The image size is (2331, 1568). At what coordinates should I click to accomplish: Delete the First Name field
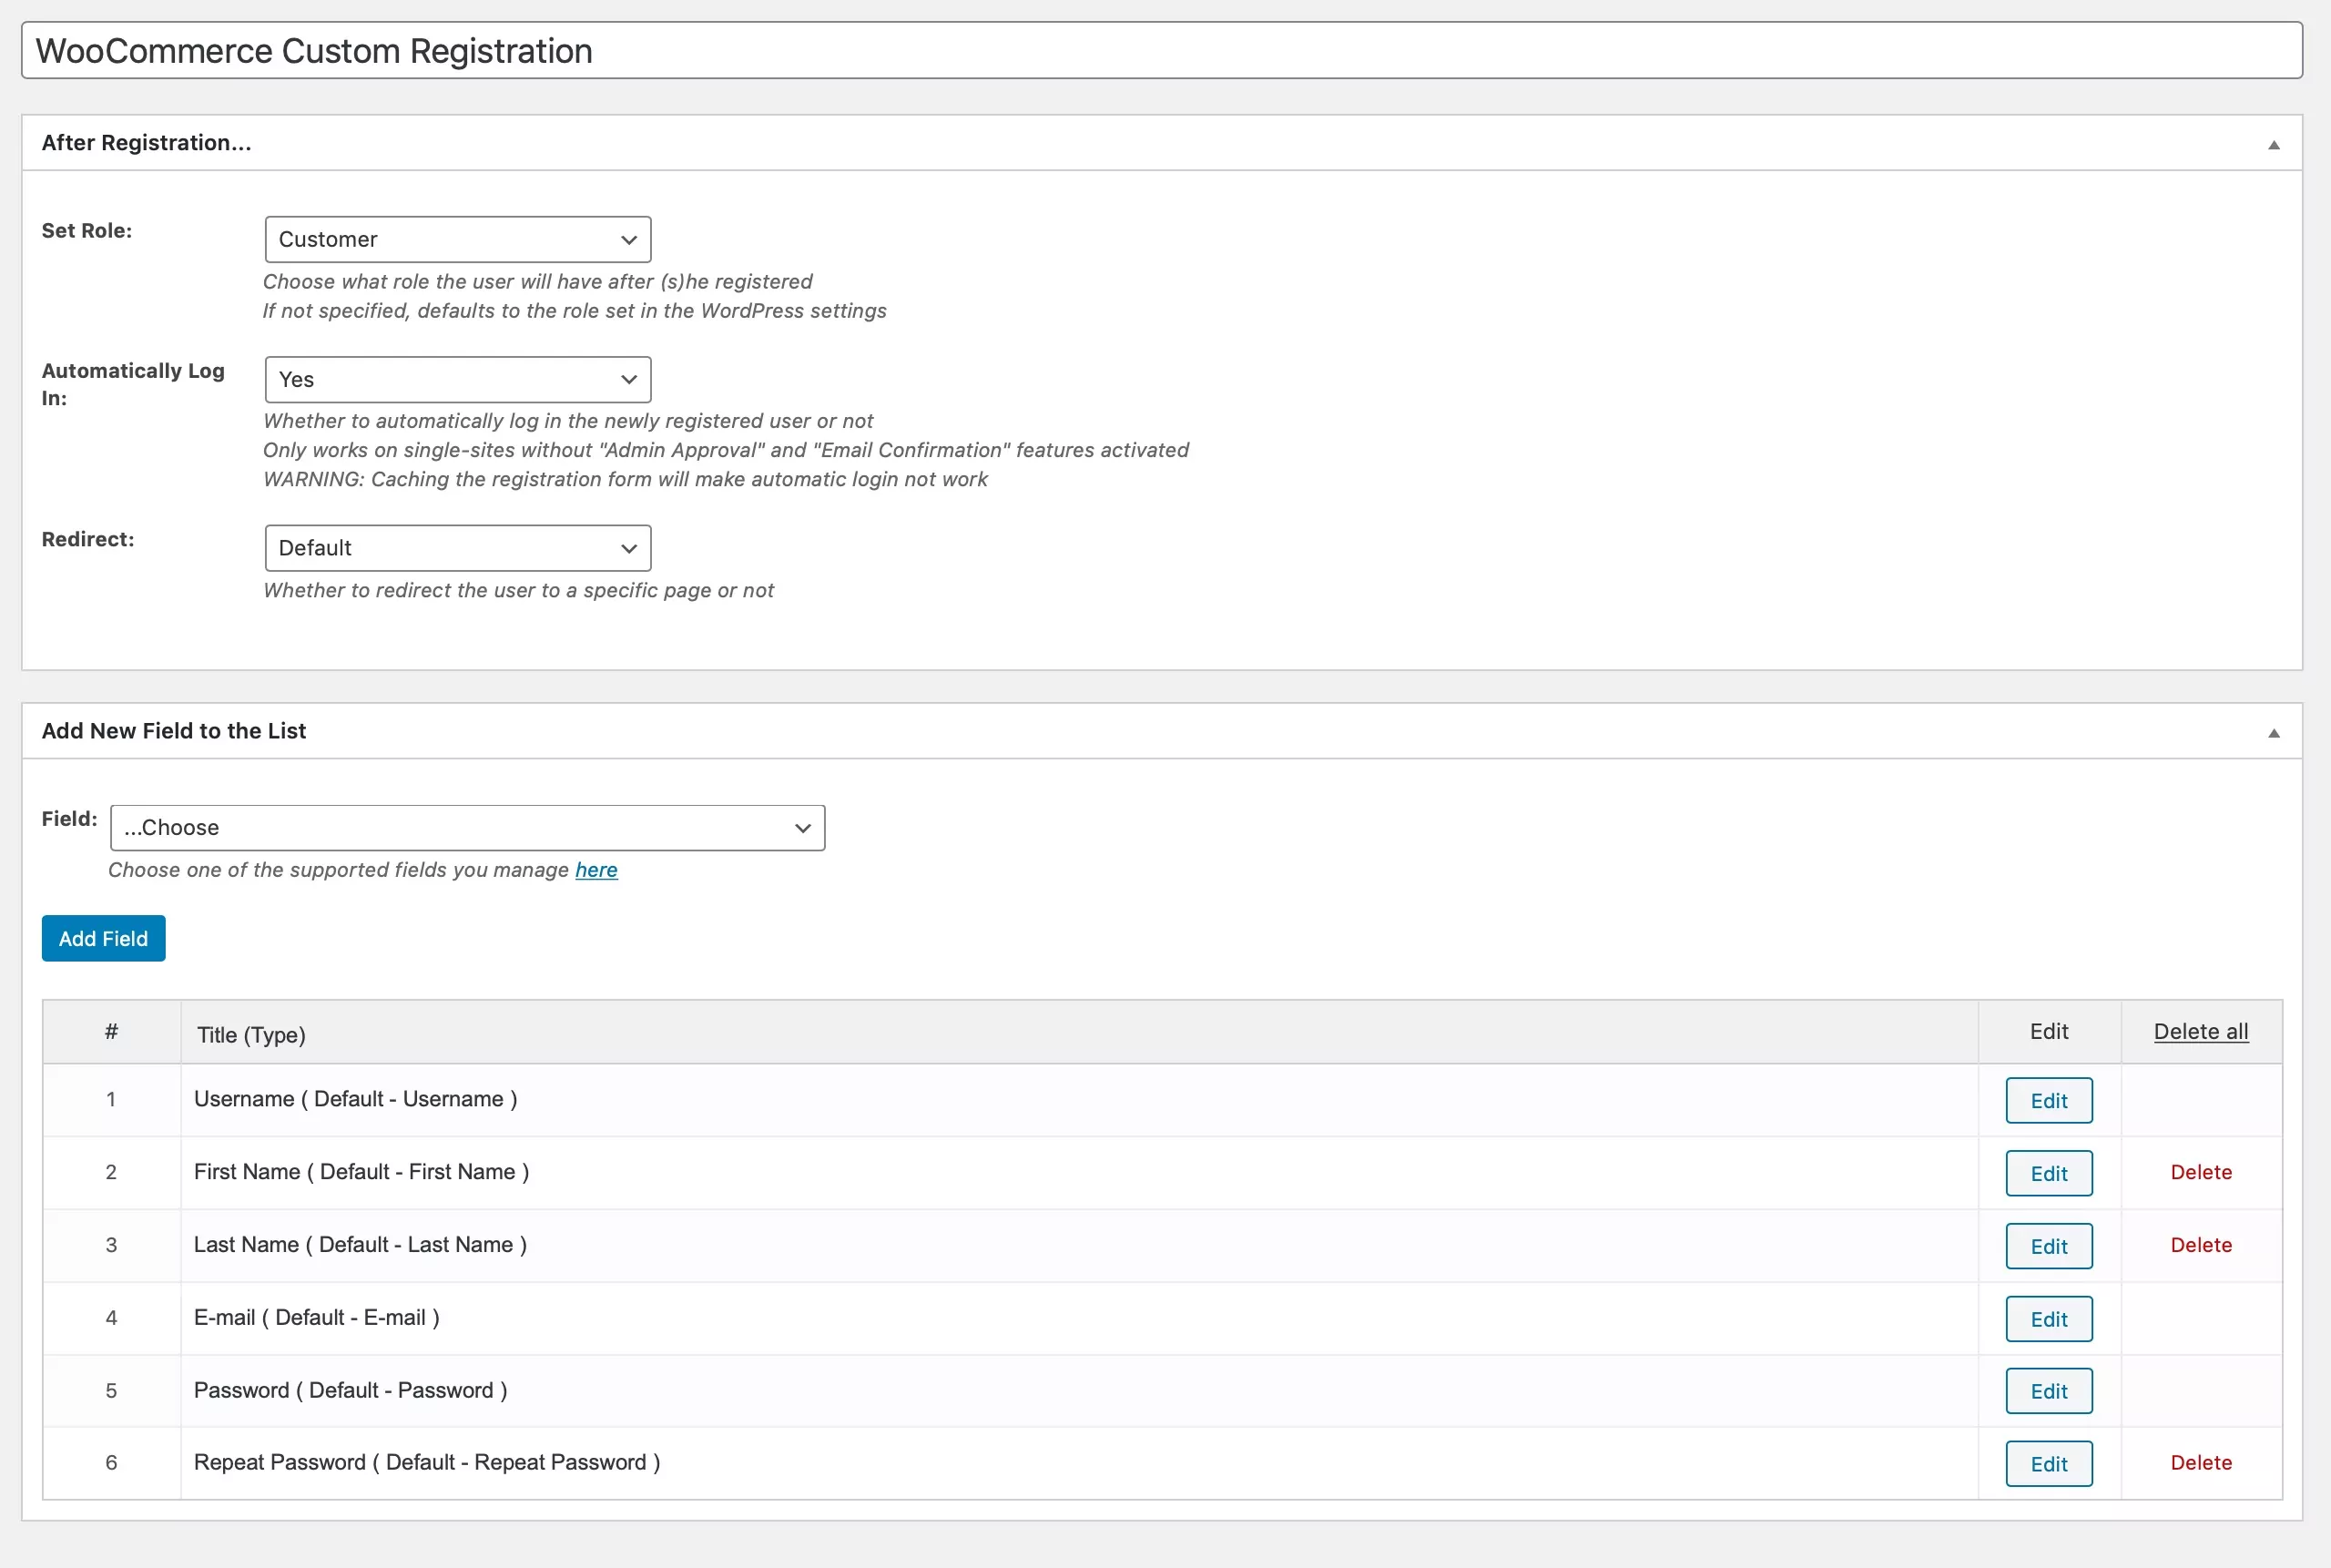tap(2201, 1172)
